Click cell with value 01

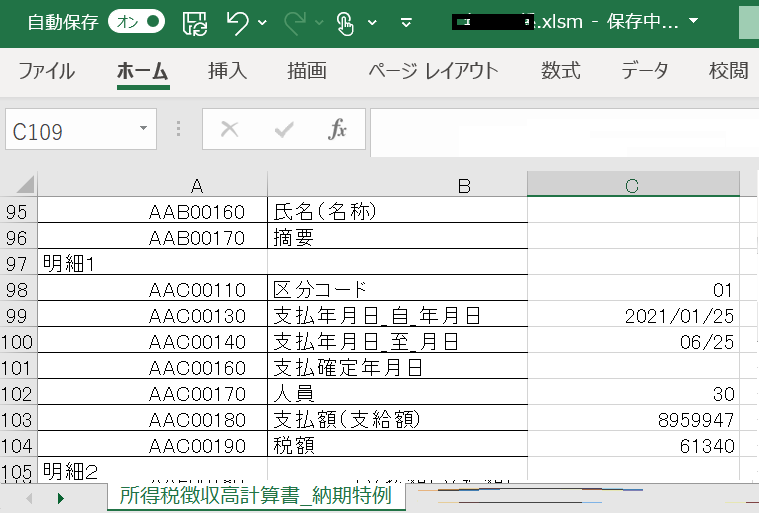coord(634,288)
